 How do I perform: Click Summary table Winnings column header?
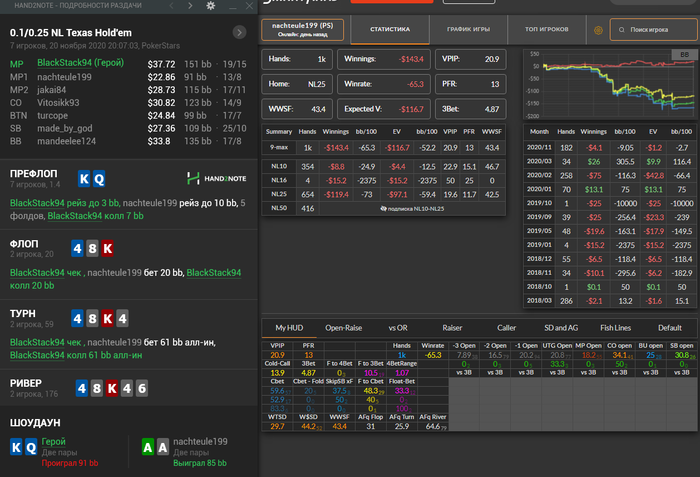point(335,132)
